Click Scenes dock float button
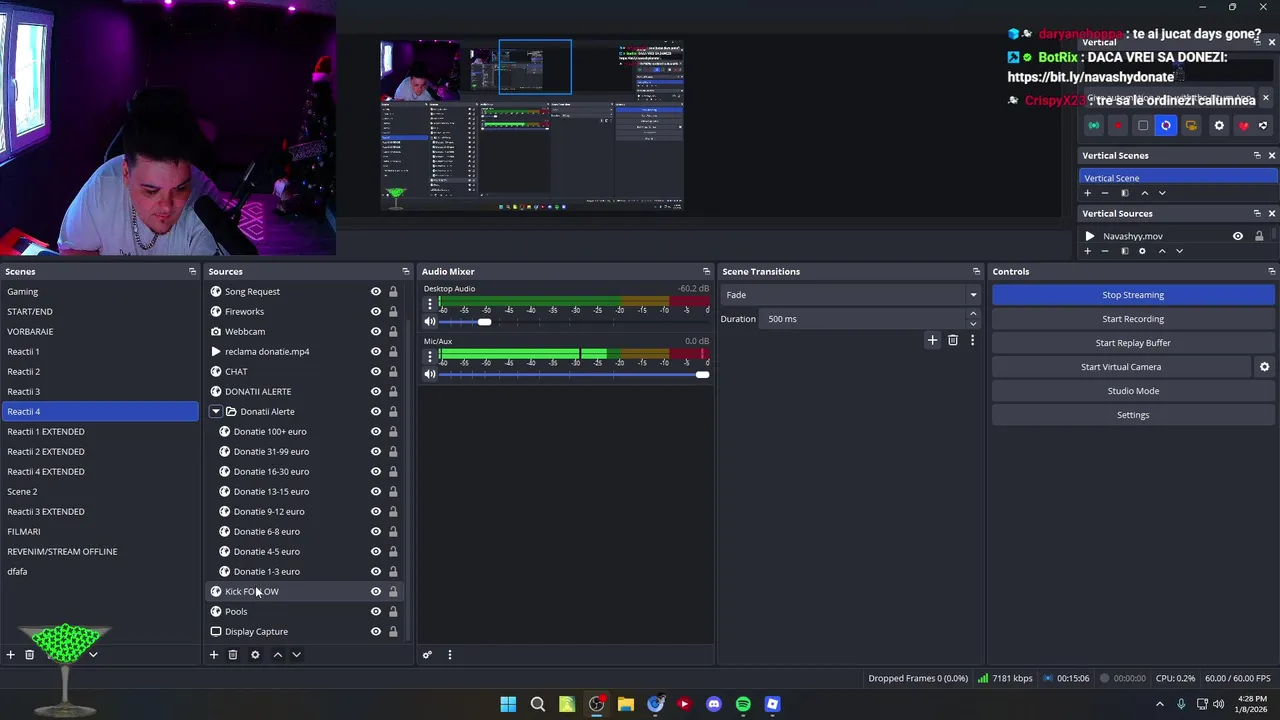This screenshot has width=1280, height=720. point(192,271)
